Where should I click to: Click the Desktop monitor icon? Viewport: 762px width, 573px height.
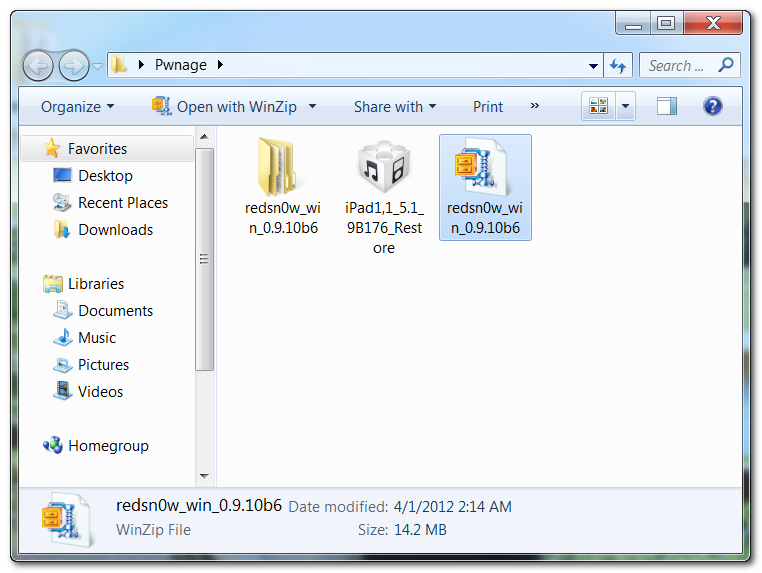pos(62,175)
